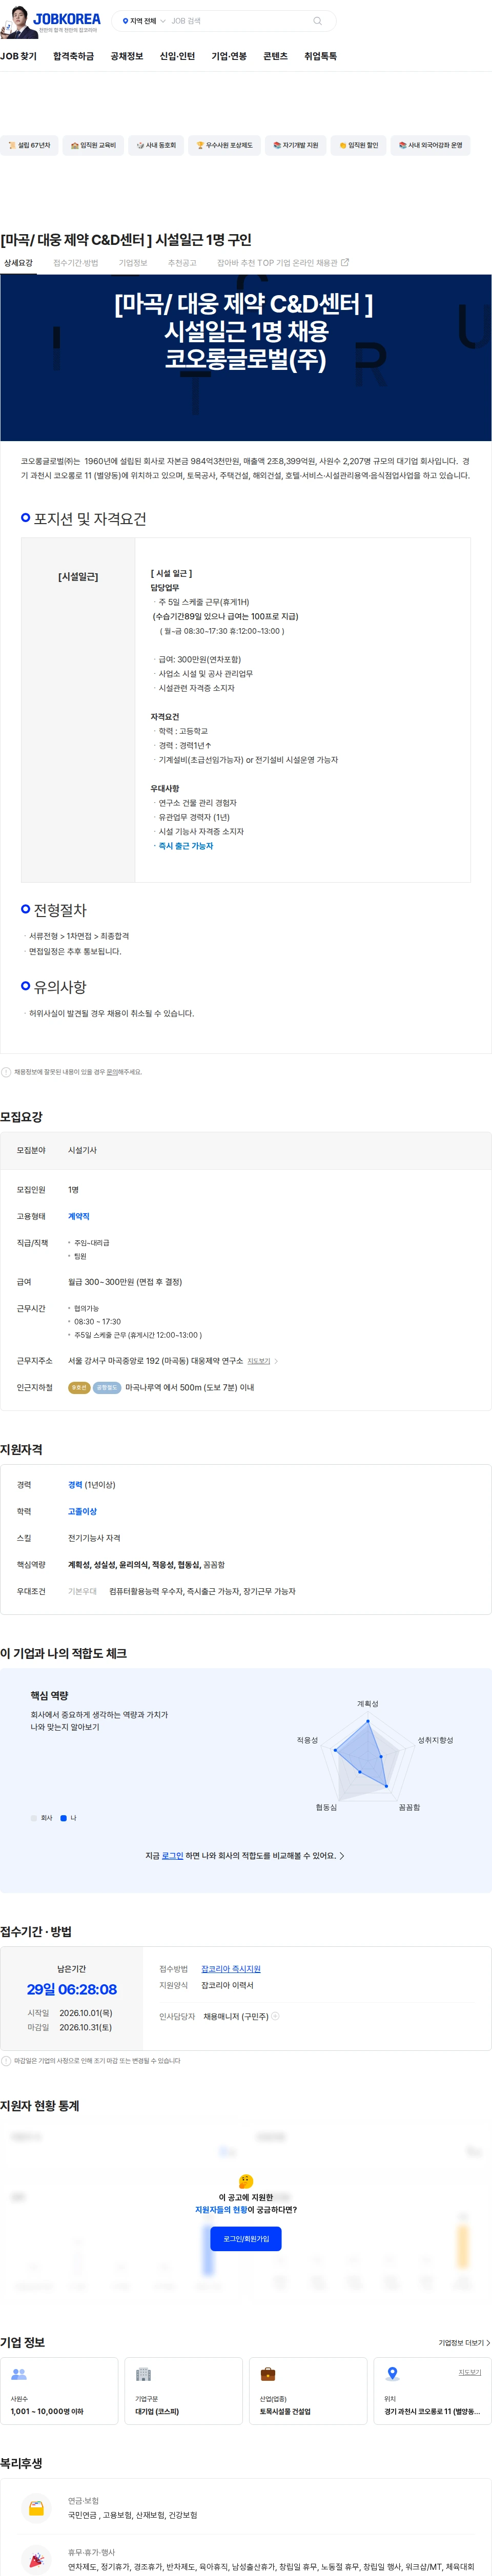This screenshot has height=2576, width=492.
Task: Click the arrow after work address 지도보기
Action: pos(276,1361)
